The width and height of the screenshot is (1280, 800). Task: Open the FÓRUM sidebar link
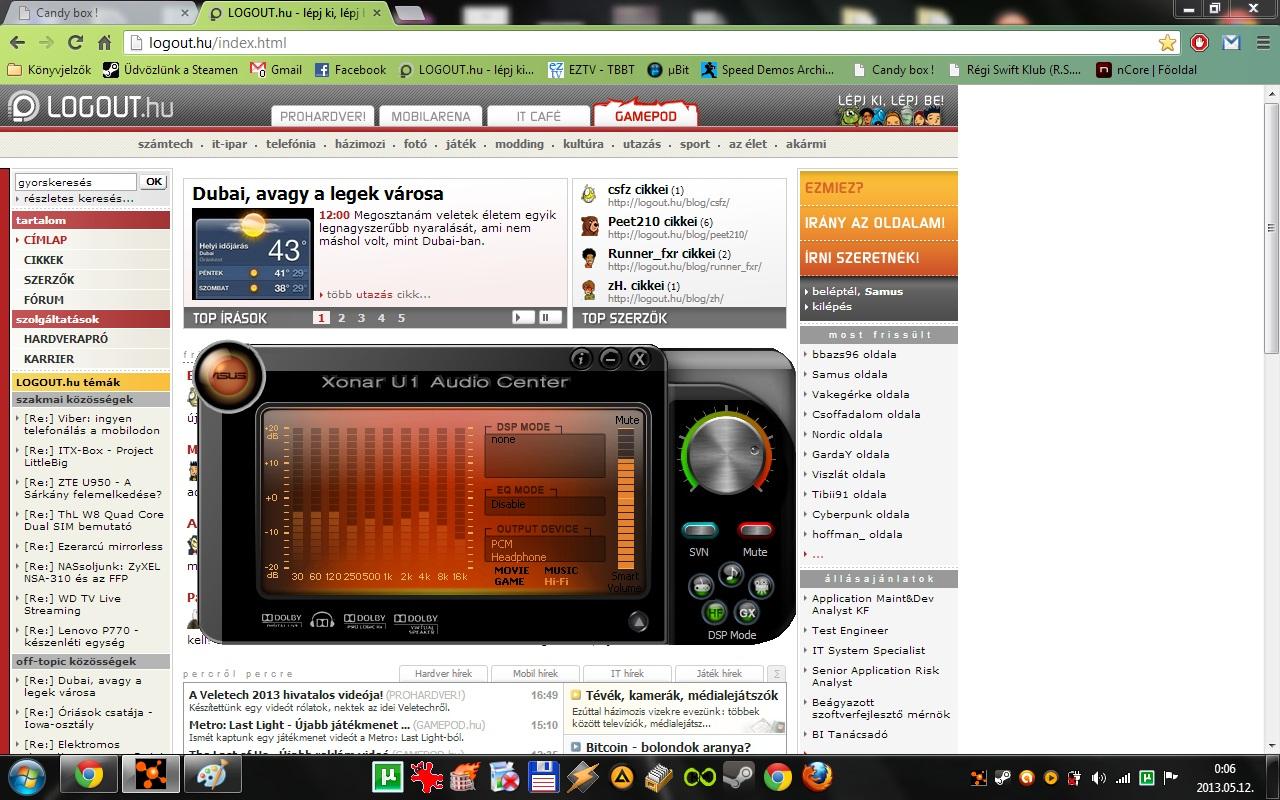pos(44,300)
